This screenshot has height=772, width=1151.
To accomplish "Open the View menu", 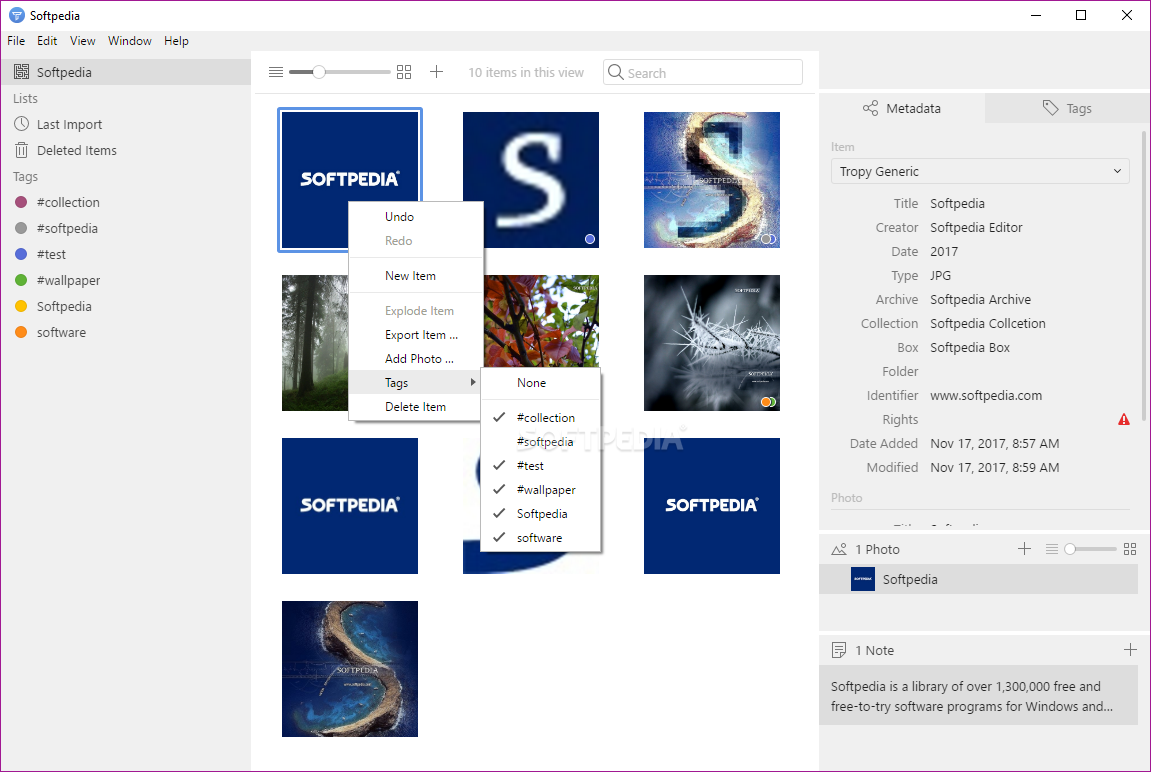I will 82,41.
